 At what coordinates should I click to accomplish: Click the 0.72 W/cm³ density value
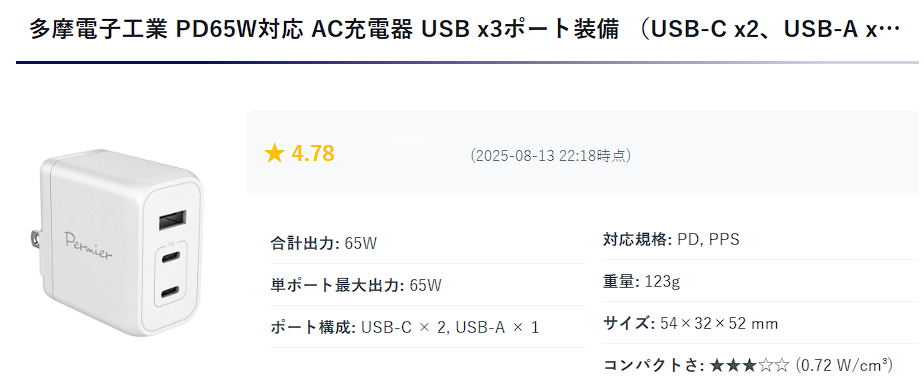point(844,365)
